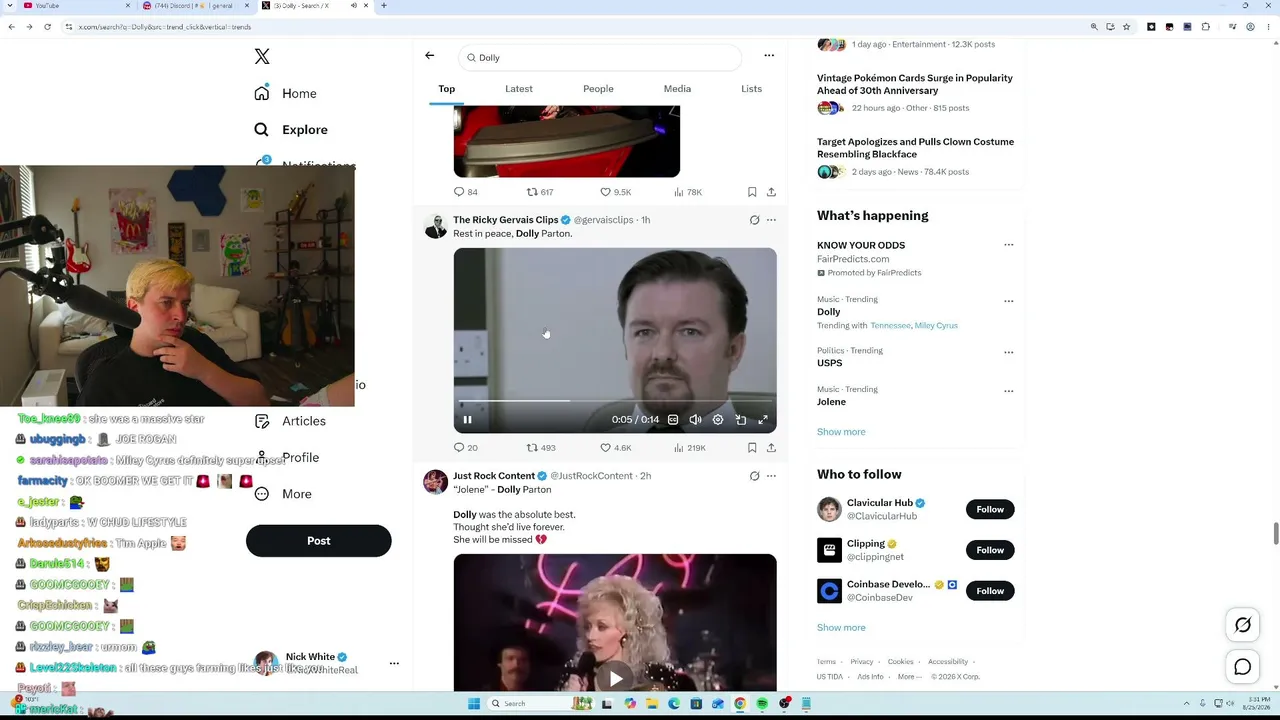Play the Just Rock Content Jolene video
The width and height of the screenshot is (1280, 720).
615,679
